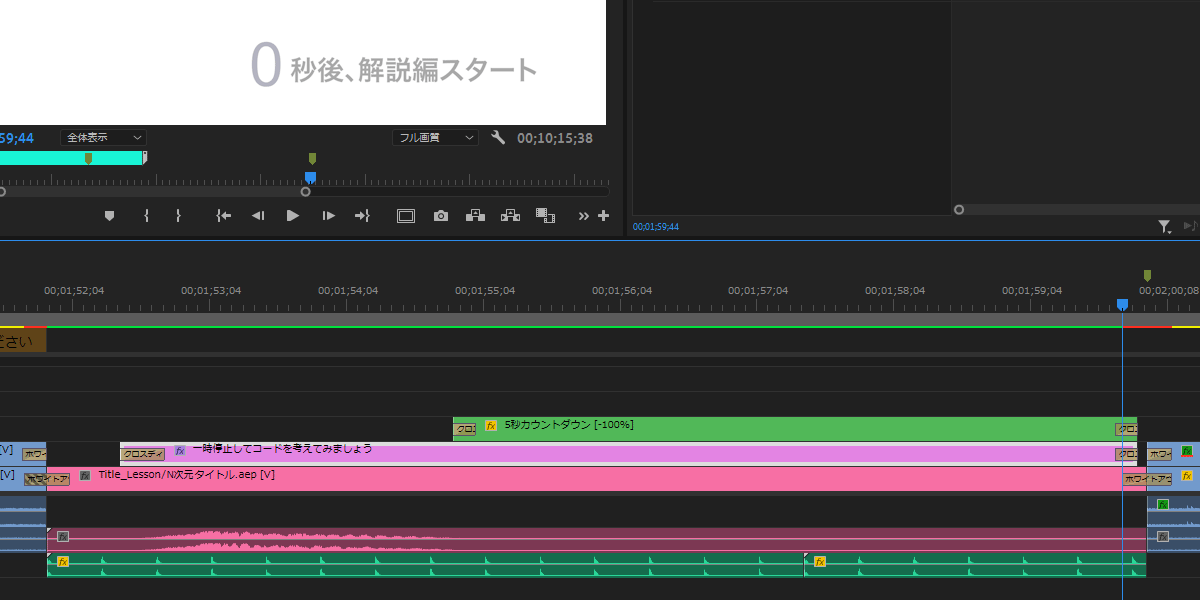
Task: Select the cross dissolve at start of green clip
Action: (465, 430)
